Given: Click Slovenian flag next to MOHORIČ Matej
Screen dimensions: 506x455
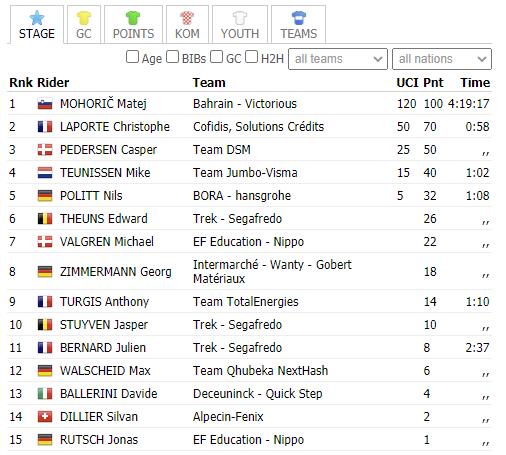Looking at the screenshot, I should tap(45, 104).
